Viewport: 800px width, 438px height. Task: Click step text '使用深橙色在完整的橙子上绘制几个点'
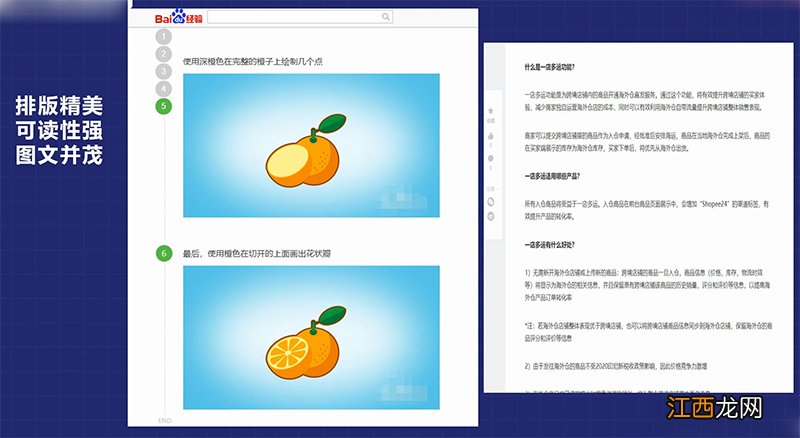coord(253,62)
